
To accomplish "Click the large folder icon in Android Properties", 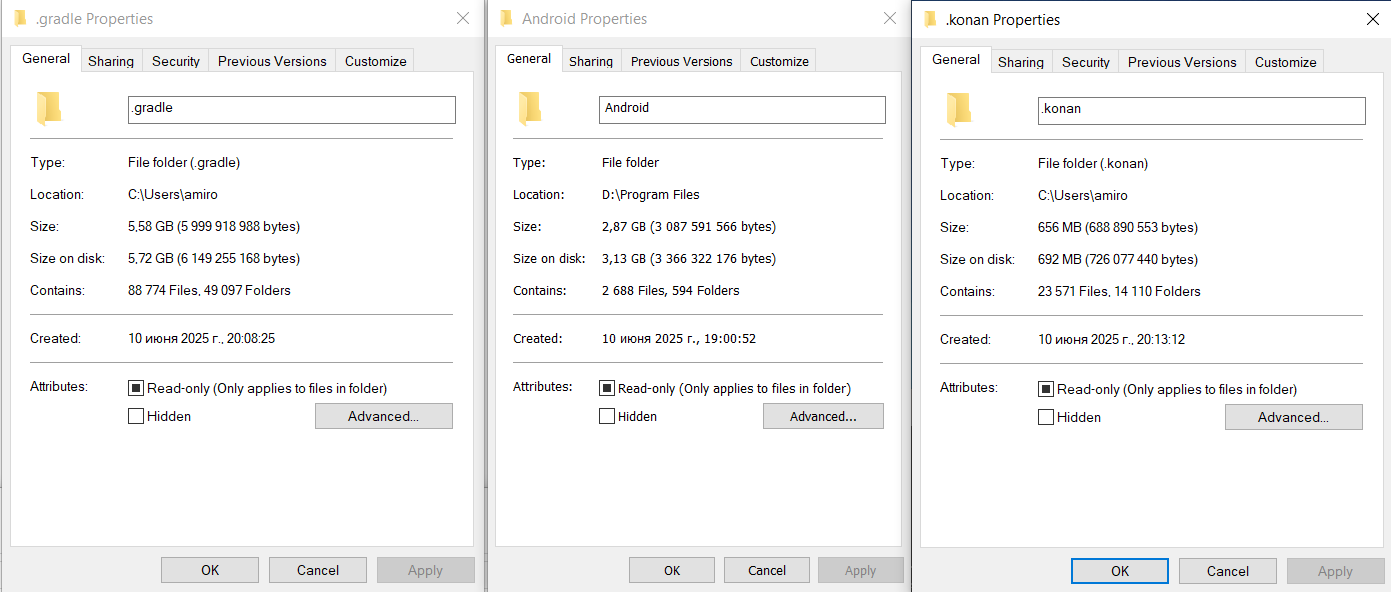I will click(x=530, y=108).
